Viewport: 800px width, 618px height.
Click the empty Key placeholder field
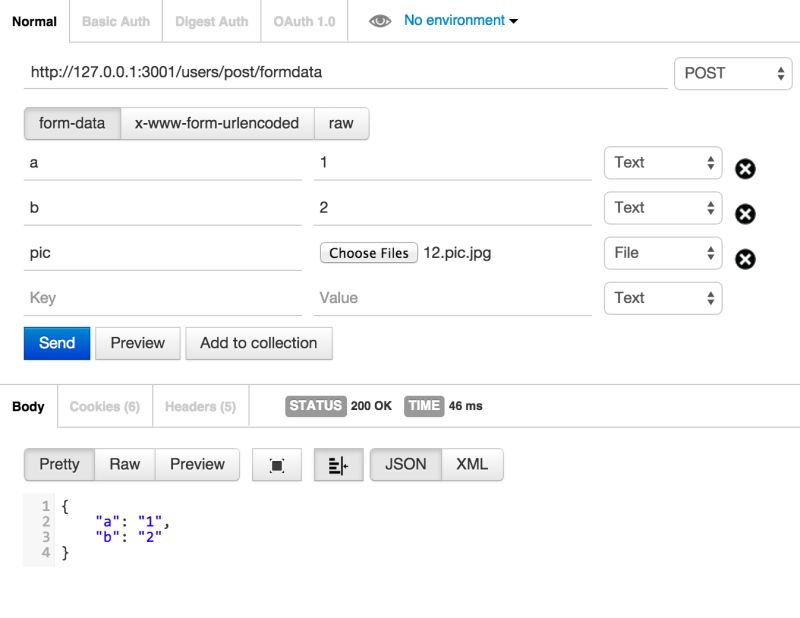point(163,299)
